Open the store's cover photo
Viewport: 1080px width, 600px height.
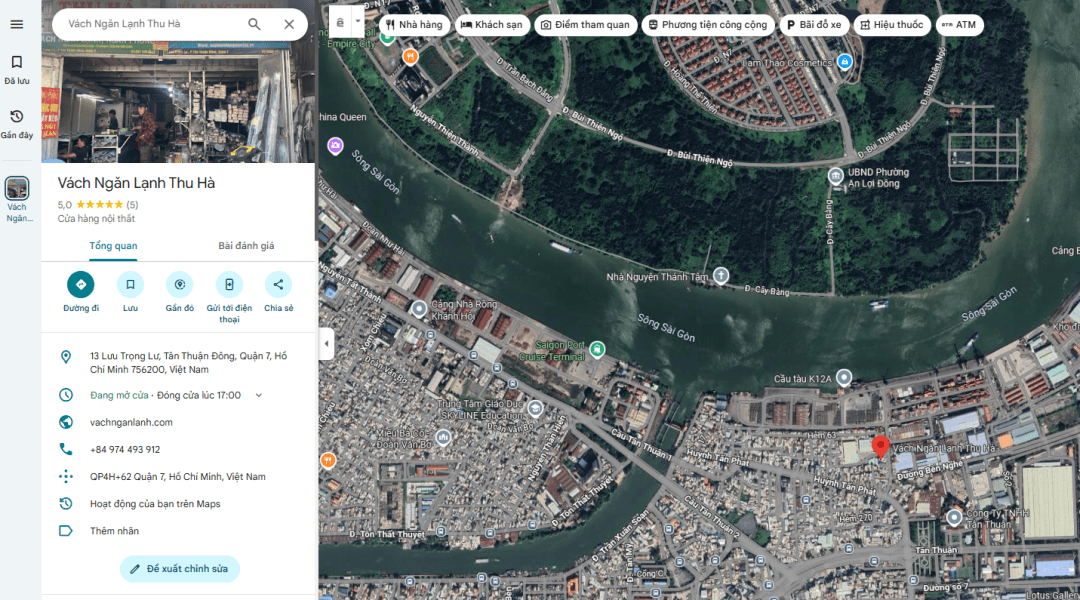[x=178, y=102]
